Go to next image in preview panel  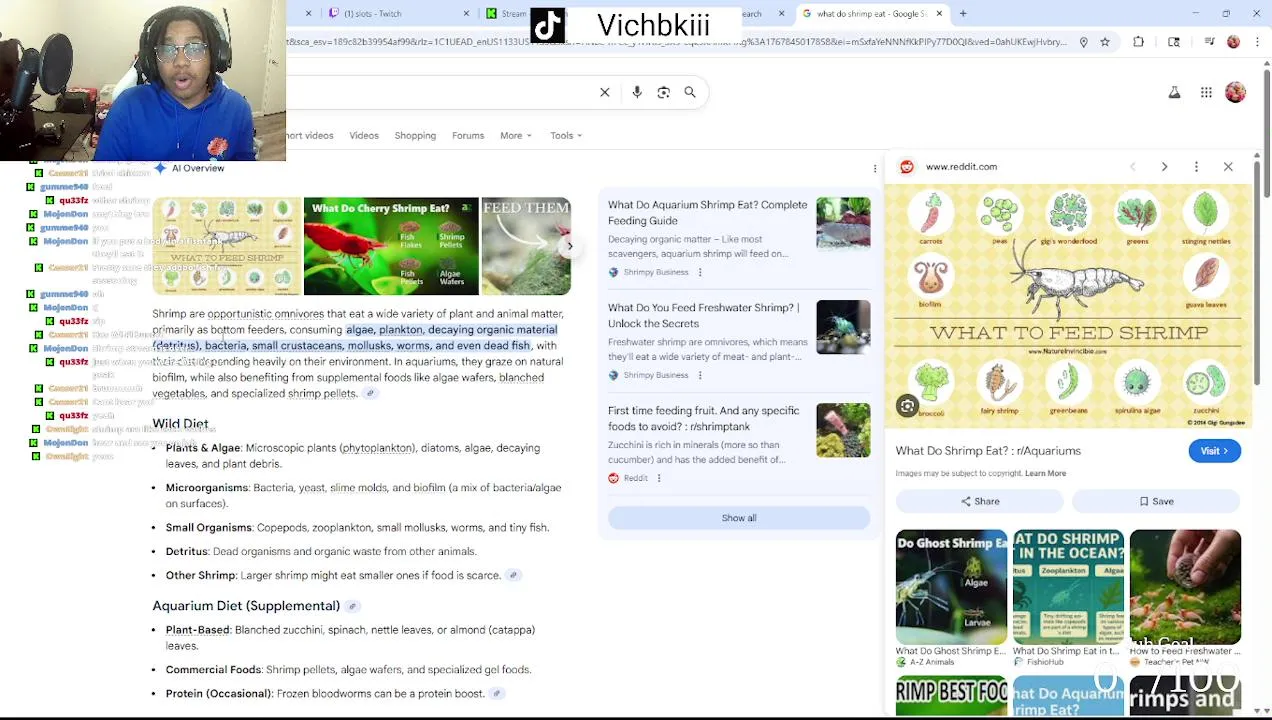coord(1164,167)
